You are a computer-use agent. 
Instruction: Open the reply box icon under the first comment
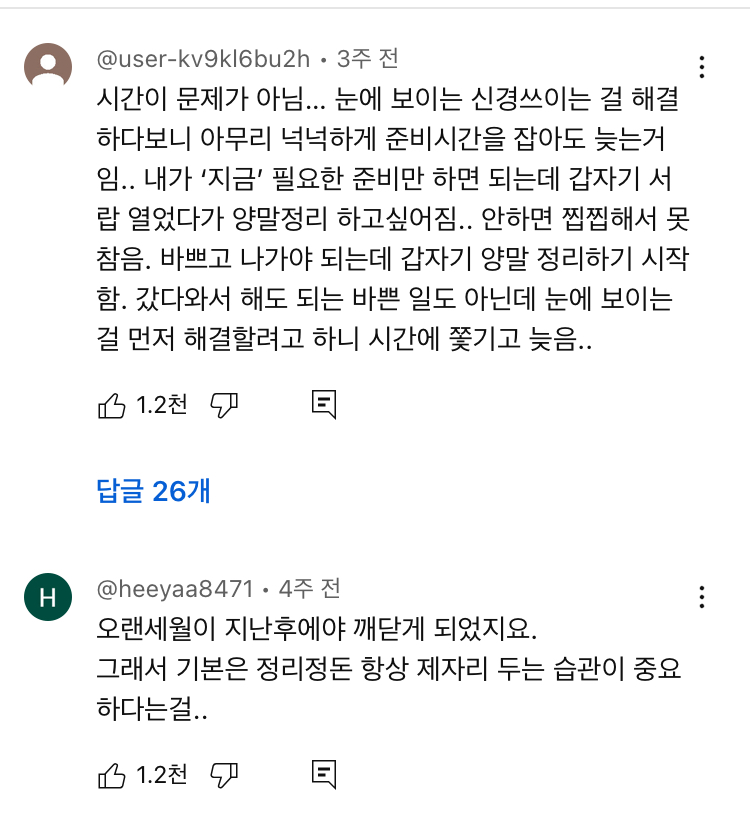[323, 404]
